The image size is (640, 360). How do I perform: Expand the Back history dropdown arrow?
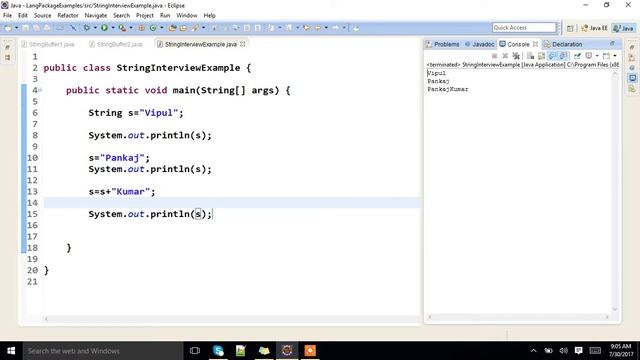point(326,28)
